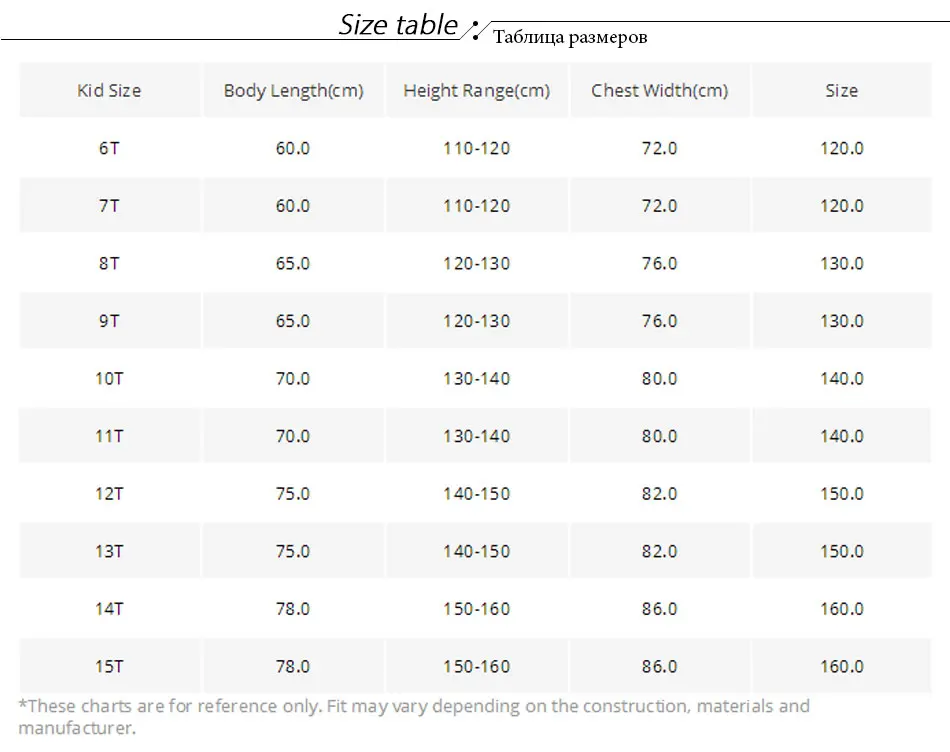Click the Height Range(cm) column header
Viewport: 950px width, 752px height.
477,90
